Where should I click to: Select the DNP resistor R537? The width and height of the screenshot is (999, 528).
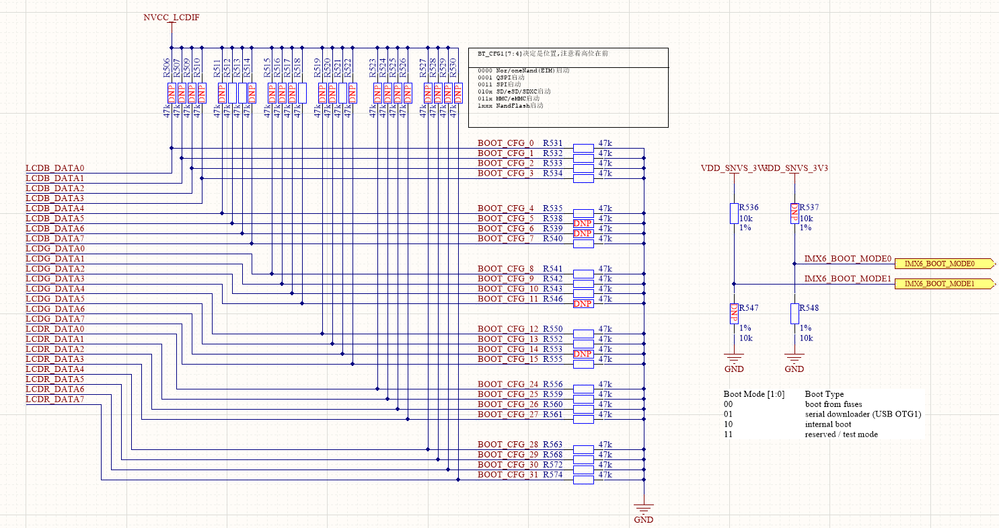click(x=794, y=213)
